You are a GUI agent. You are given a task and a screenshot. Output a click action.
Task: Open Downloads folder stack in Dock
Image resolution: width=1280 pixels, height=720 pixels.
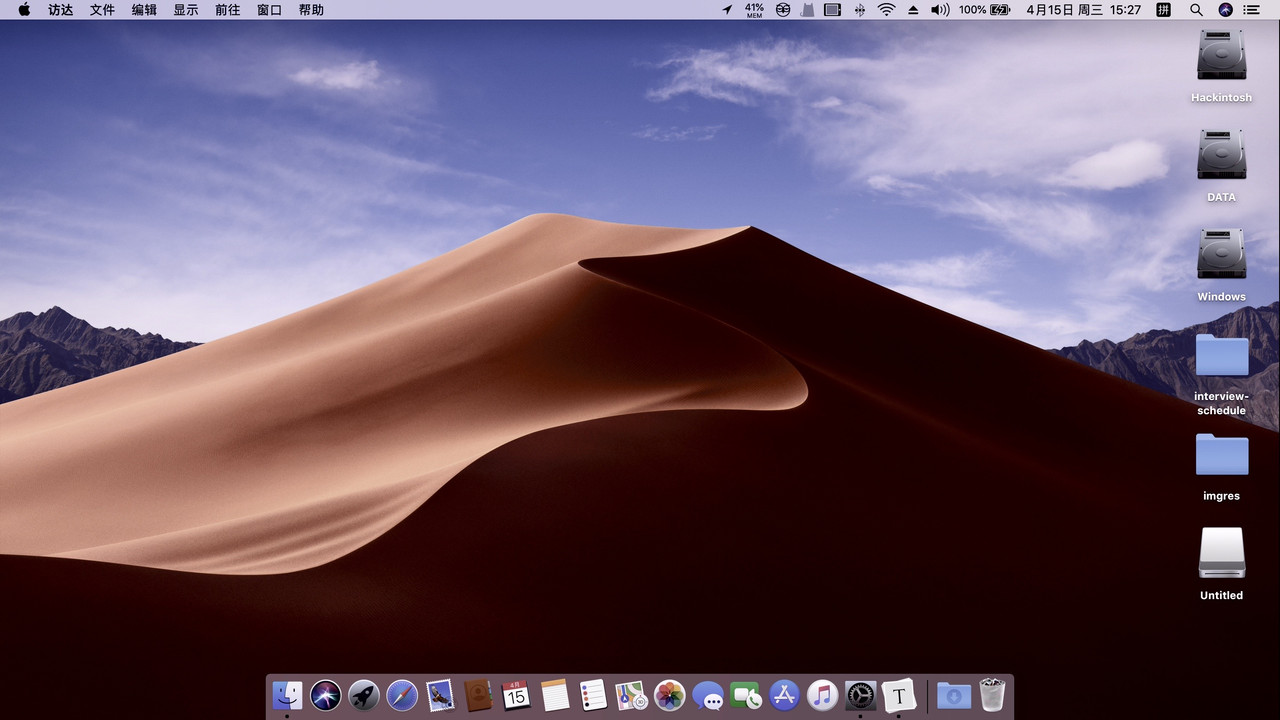click(x=954, y=694)
